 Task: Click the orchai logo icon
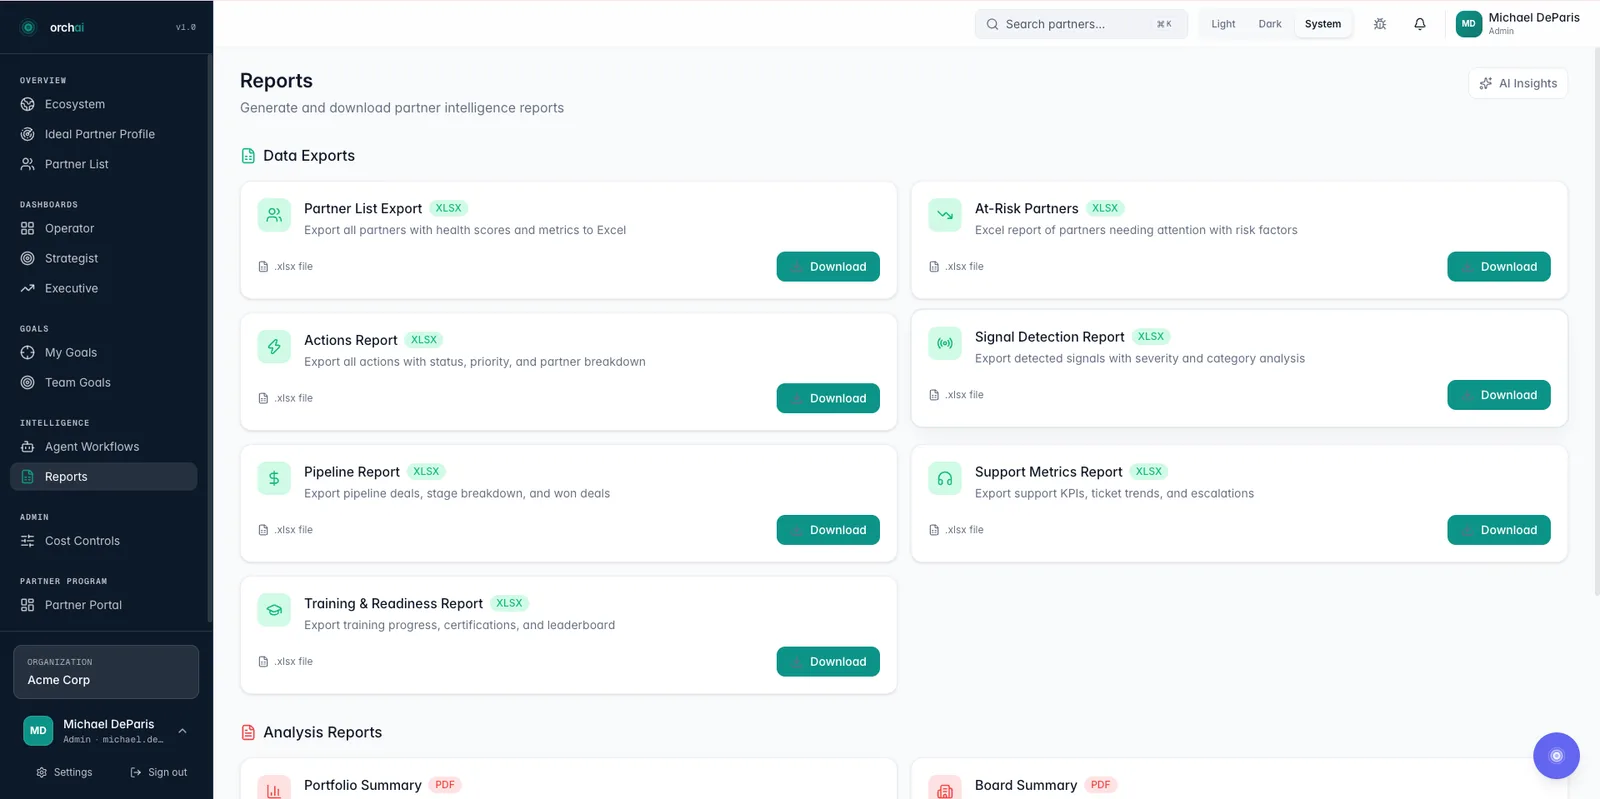[x=28, y=27]
